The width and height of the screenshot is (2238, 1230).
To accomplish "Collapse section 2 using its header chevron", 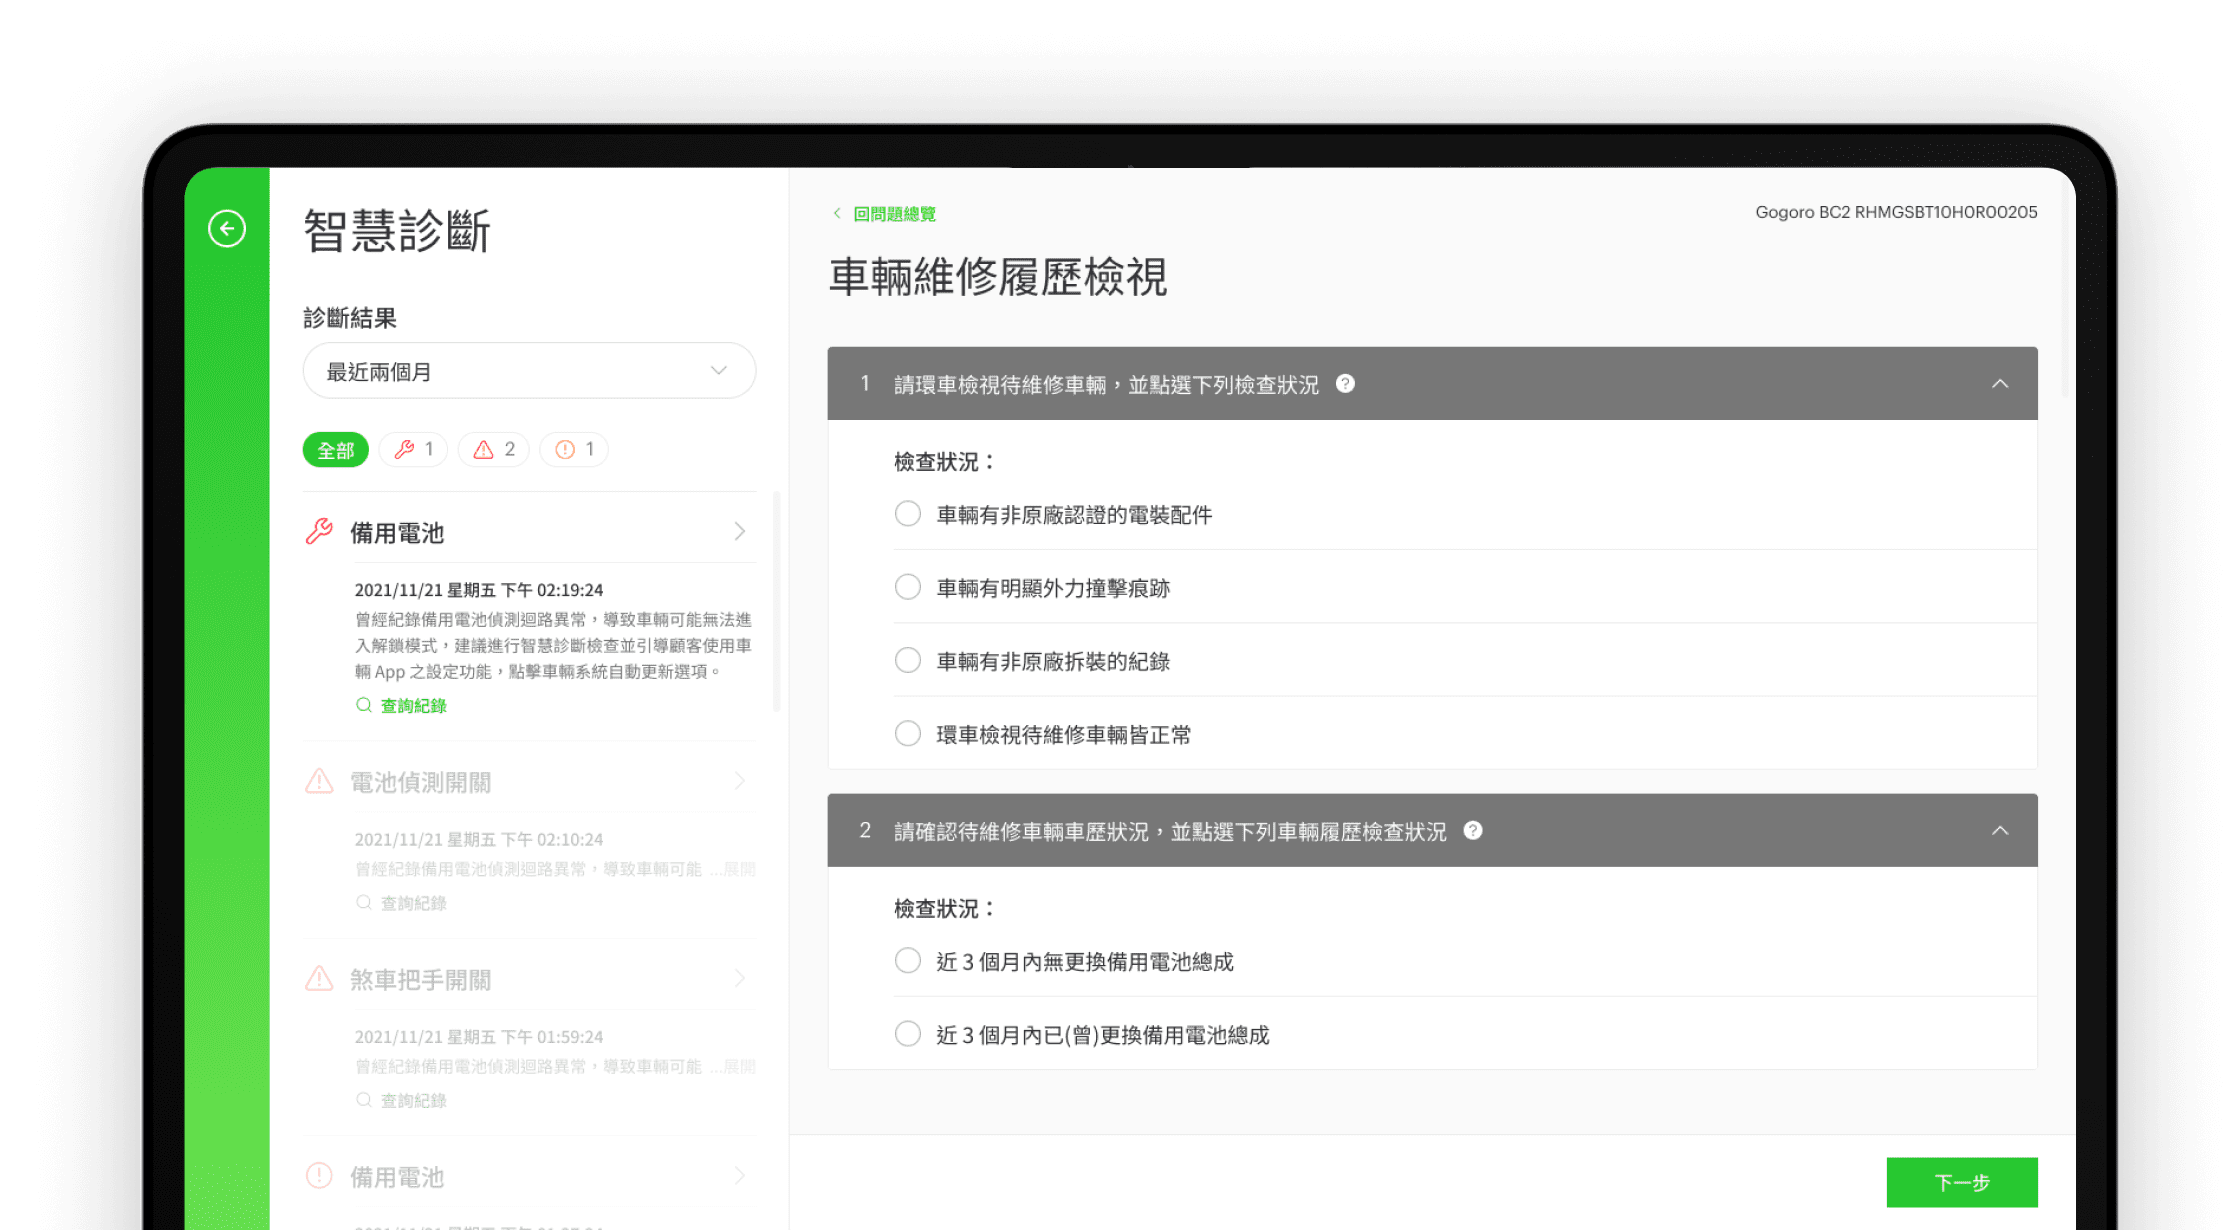I will coord(1999,831).
